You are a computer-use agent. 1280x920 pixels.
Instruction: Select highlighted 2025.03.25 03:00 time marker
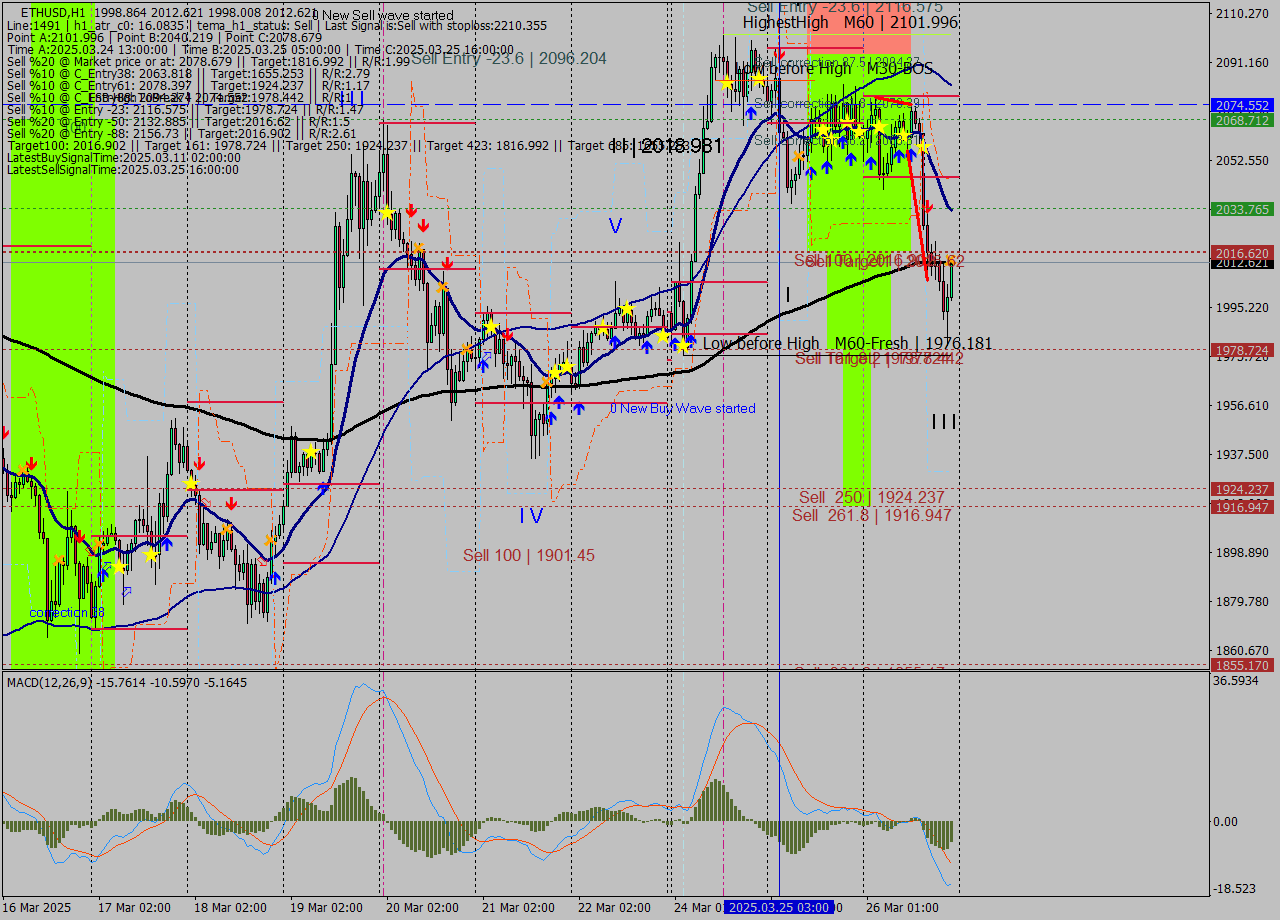[778, 907]
